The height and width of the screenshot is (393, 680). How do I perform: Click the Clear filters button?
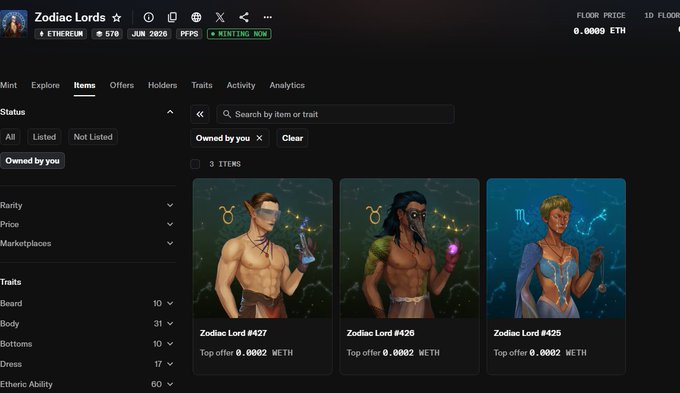click(292, 138)
